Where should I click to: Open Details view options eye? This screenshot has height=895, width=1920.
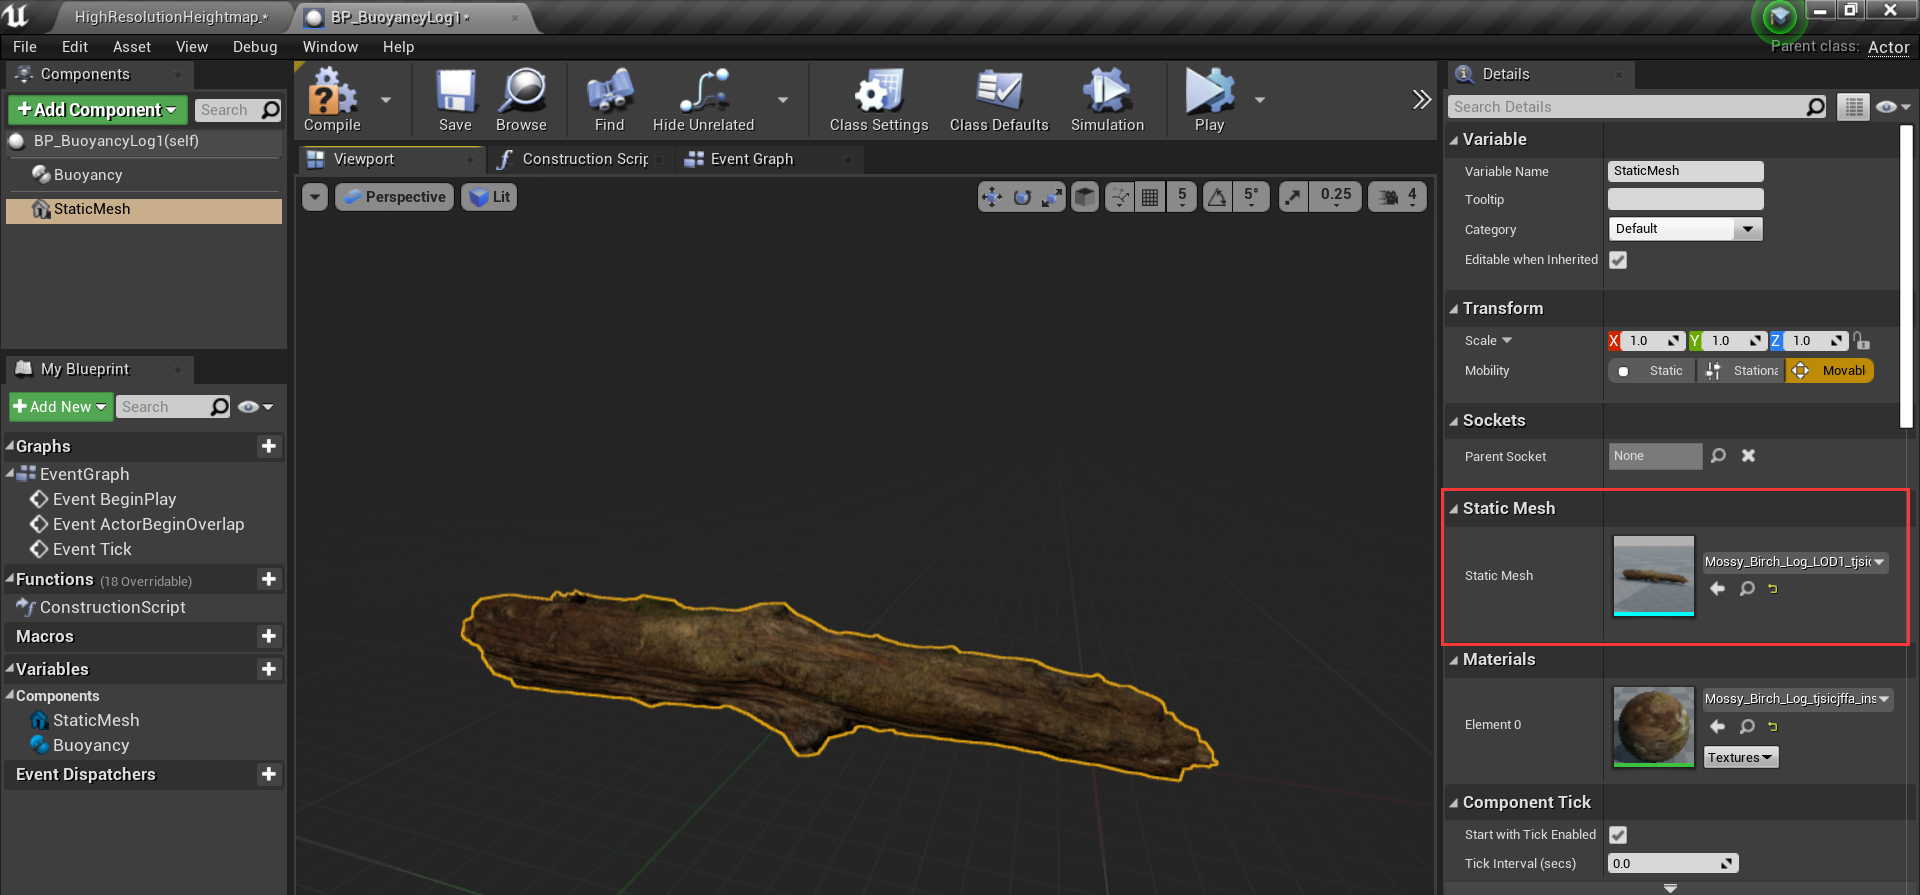(1892, 107)
